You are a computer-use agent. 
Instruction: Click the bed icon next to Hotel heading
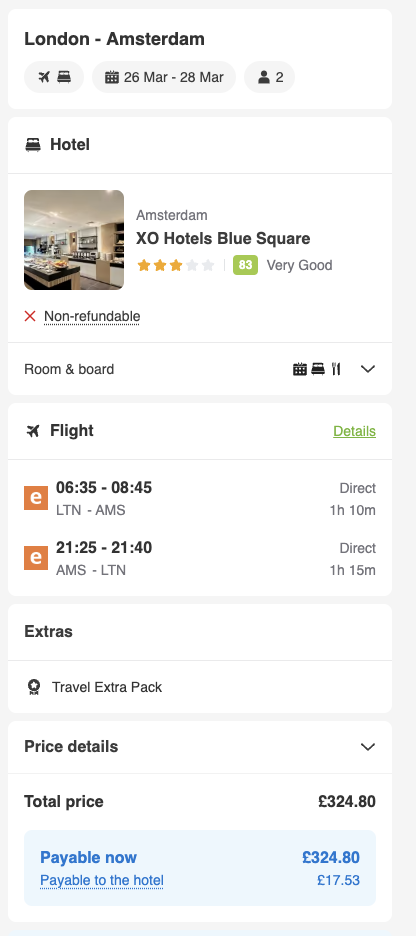(x=33, y=145)
